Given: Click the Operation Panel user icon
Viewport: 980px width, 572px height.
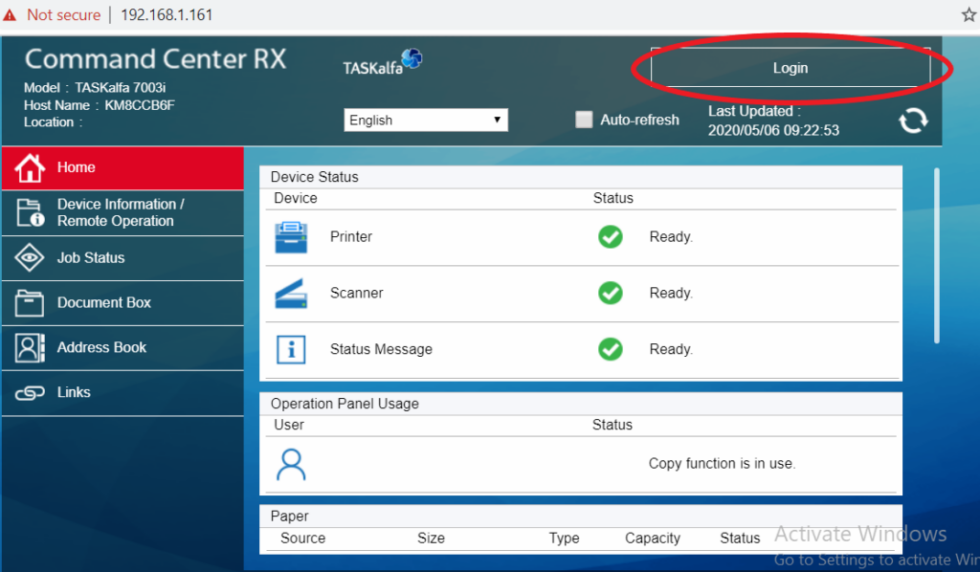Looking at the screenshot, I should [291, 464].
